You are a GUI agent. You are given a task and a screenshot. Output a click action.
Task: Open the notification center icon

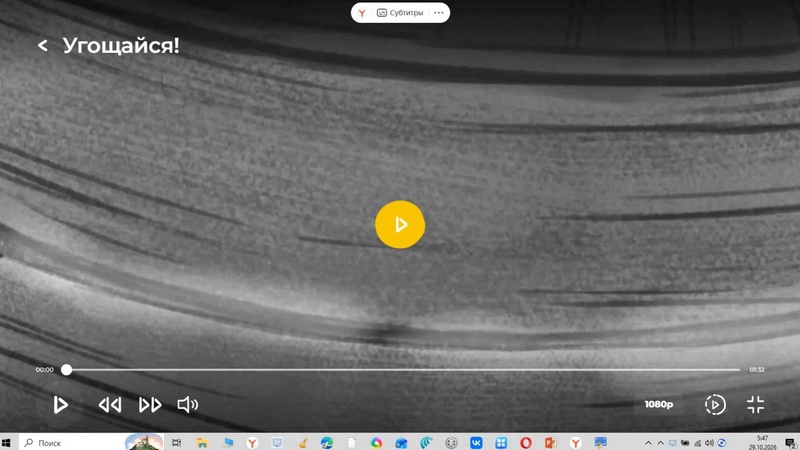tap(790, 443)
